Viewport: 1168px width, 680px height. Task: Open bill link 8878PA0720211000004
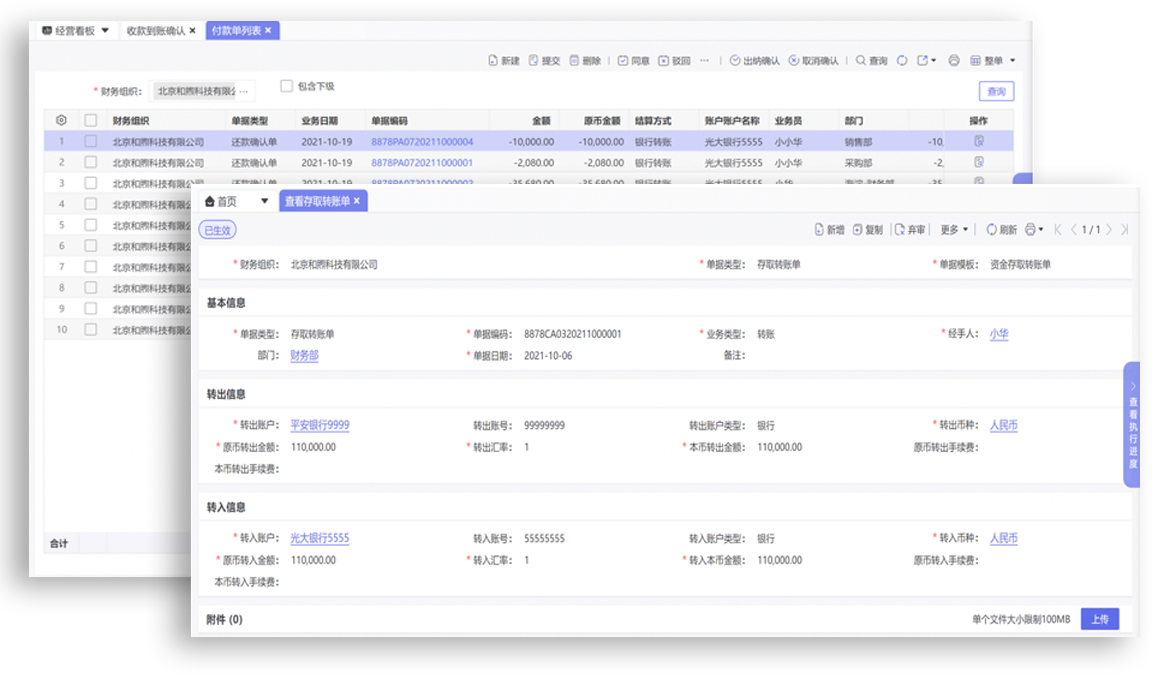click(422, 141)
